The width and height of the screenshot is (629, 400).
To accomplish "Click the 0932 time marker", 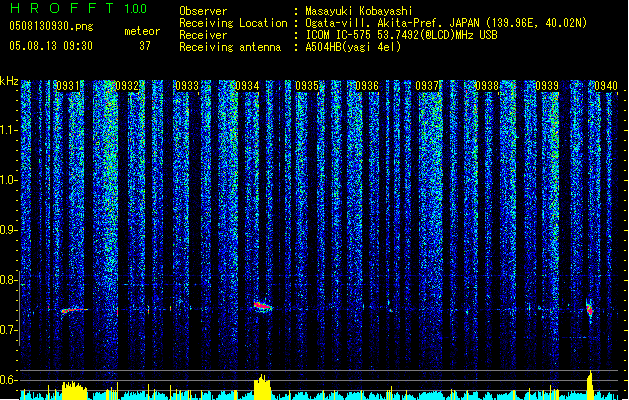I will 127,86.
